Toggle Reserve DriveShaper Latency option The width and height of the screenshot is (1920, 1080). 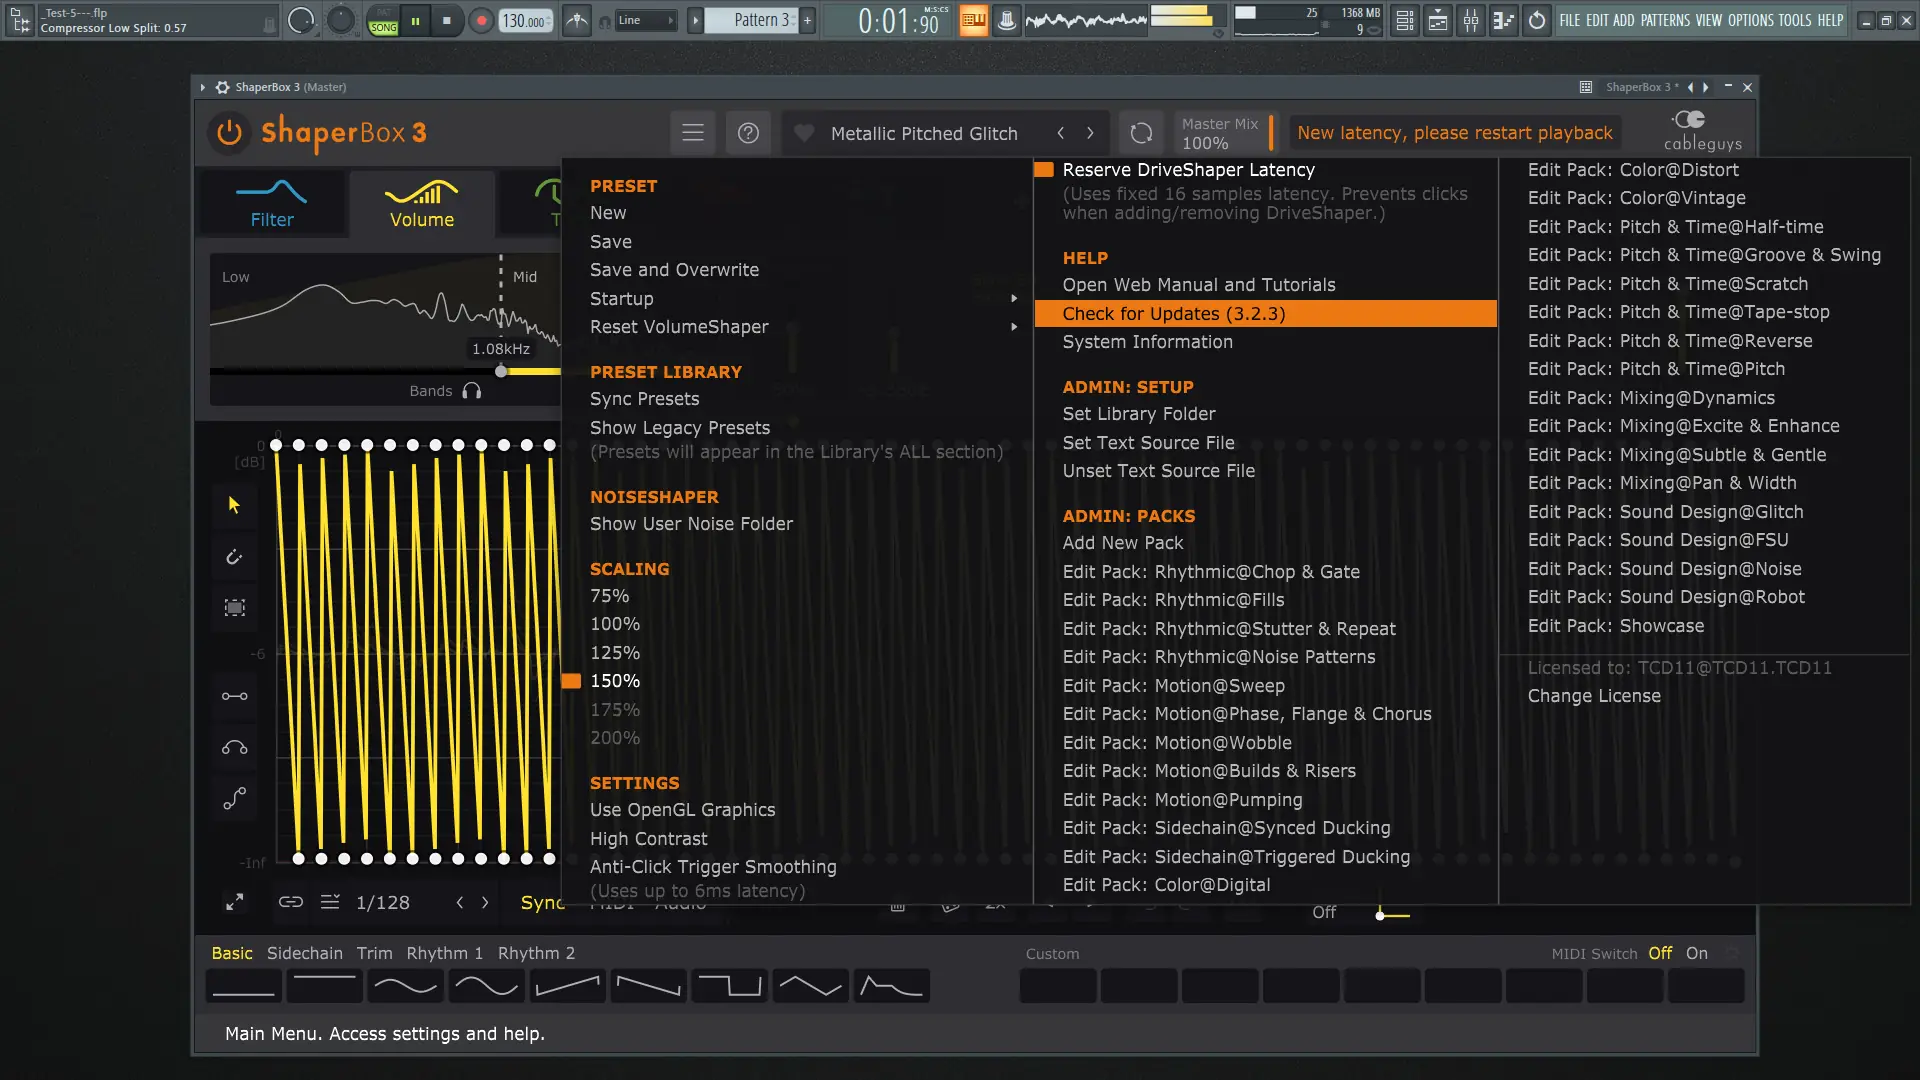1188,170
